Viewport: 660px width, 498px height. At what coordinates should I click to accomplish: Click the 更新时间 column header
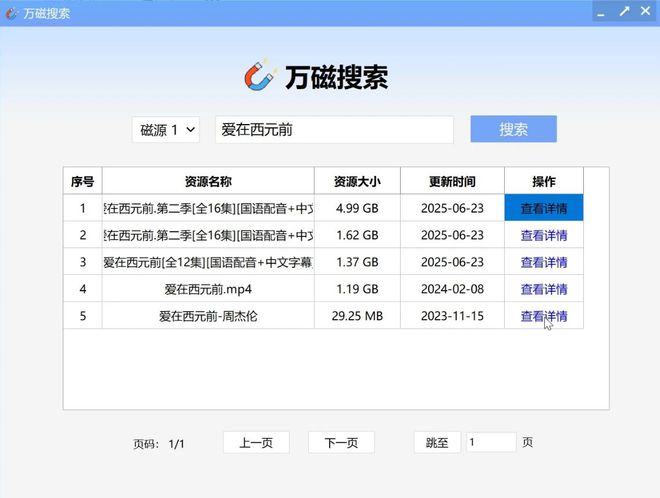coord(452,181)
